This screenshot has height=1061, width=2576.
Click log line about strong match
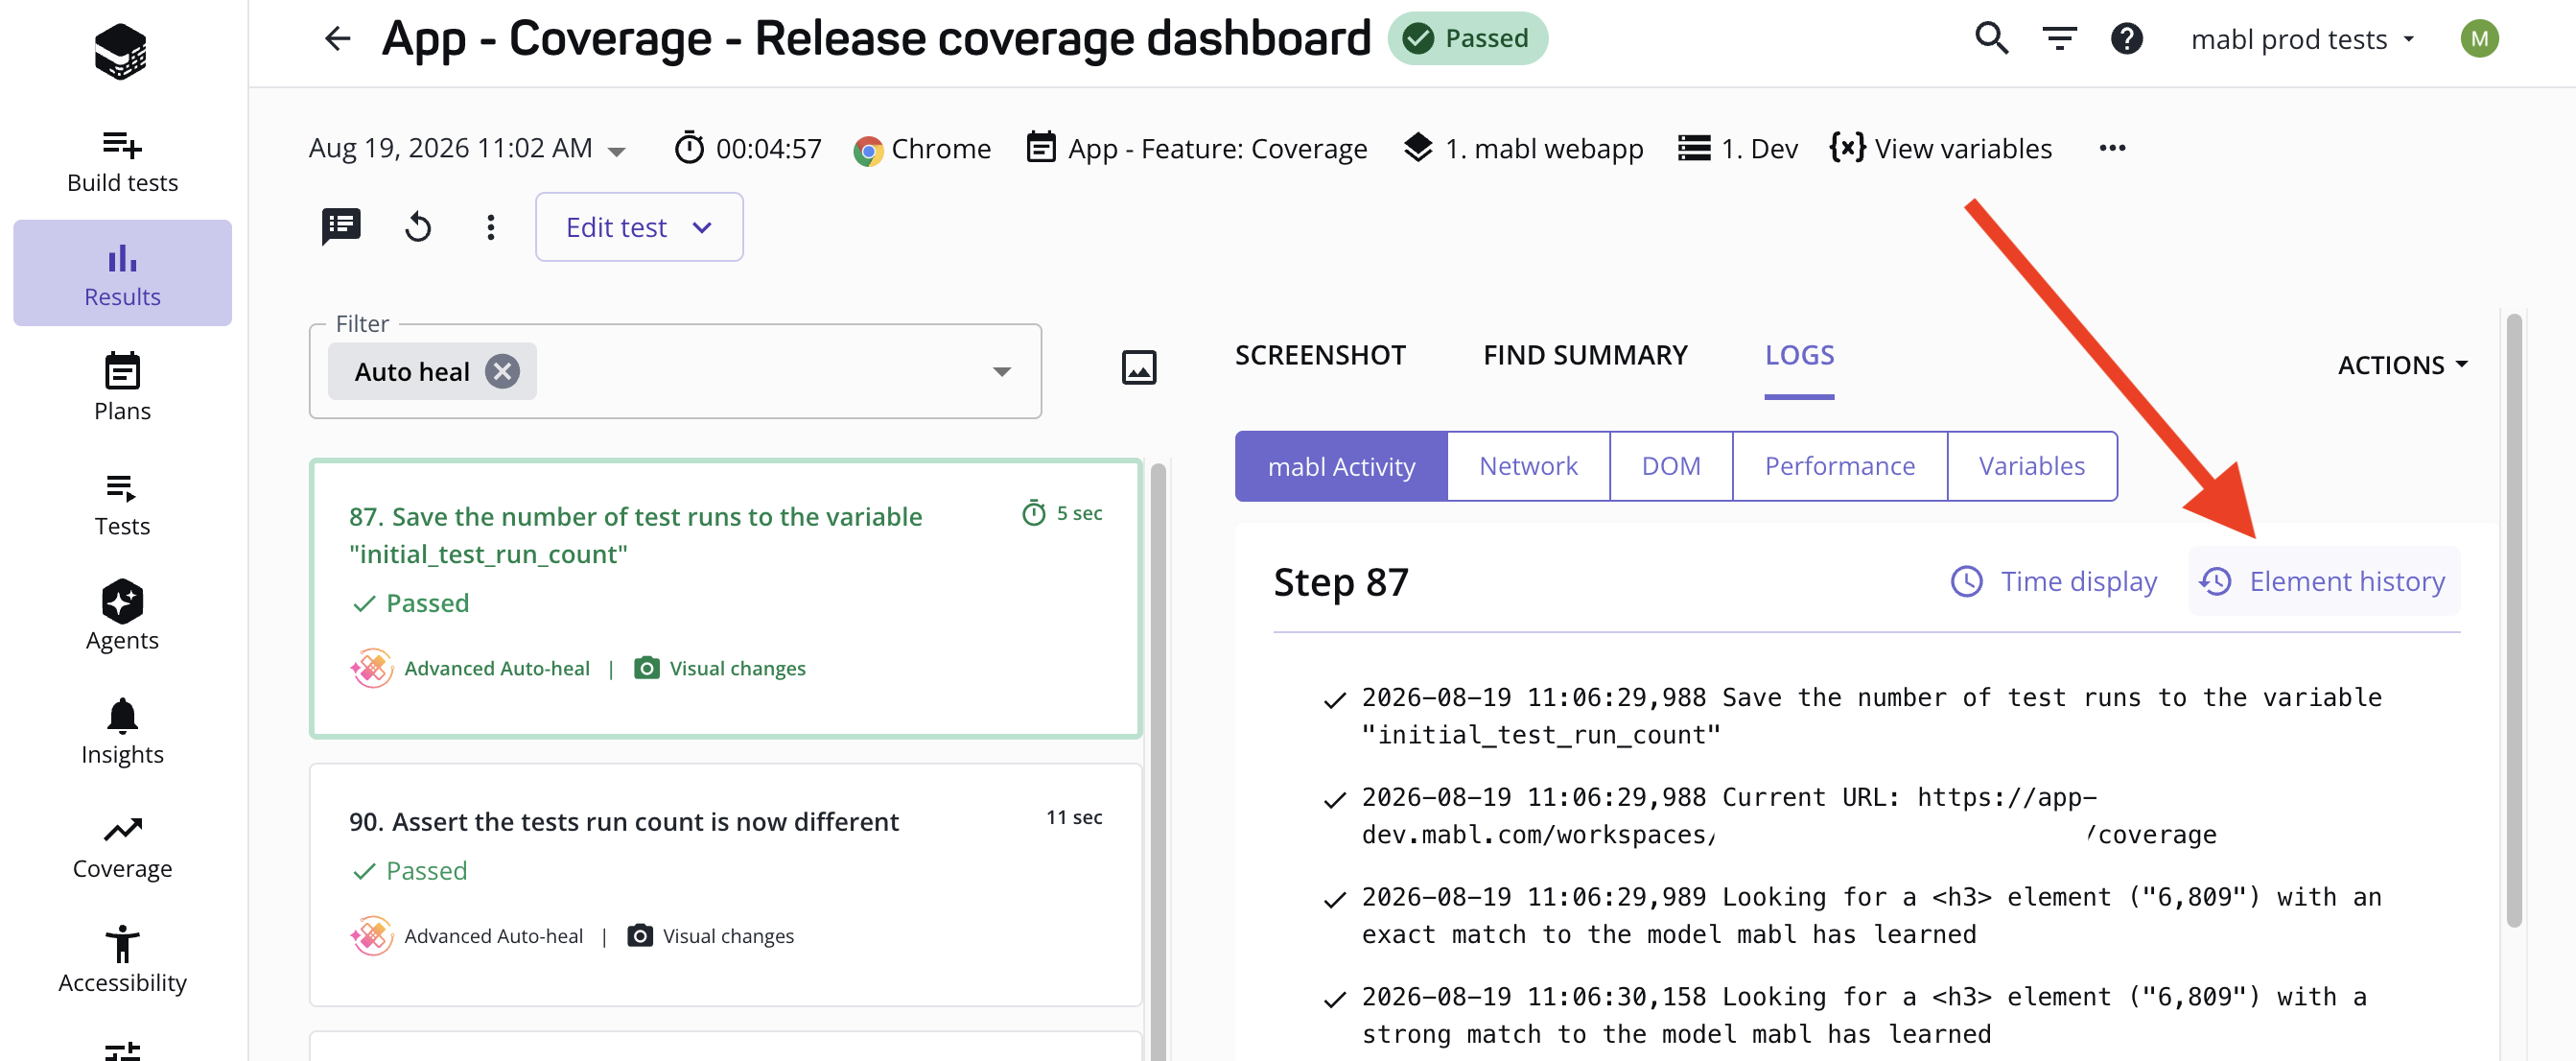tap(1864, 1015)
